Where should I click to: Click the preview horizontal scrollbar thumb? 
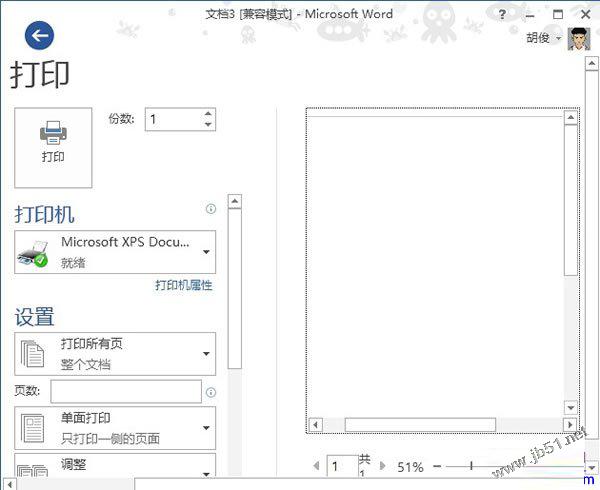(x=420, y=425)
